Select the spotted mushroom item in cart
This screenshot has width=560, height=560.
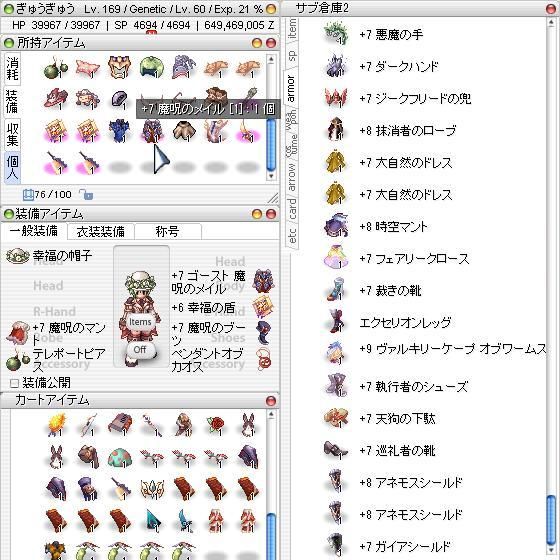click(x=120, y=457)
